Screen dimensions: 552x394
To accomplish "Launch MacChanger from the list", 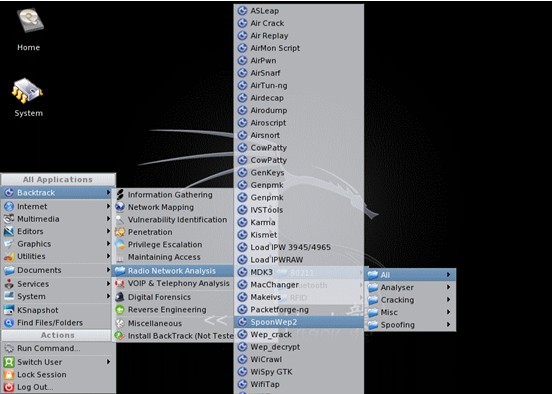I will click(299, 284).
